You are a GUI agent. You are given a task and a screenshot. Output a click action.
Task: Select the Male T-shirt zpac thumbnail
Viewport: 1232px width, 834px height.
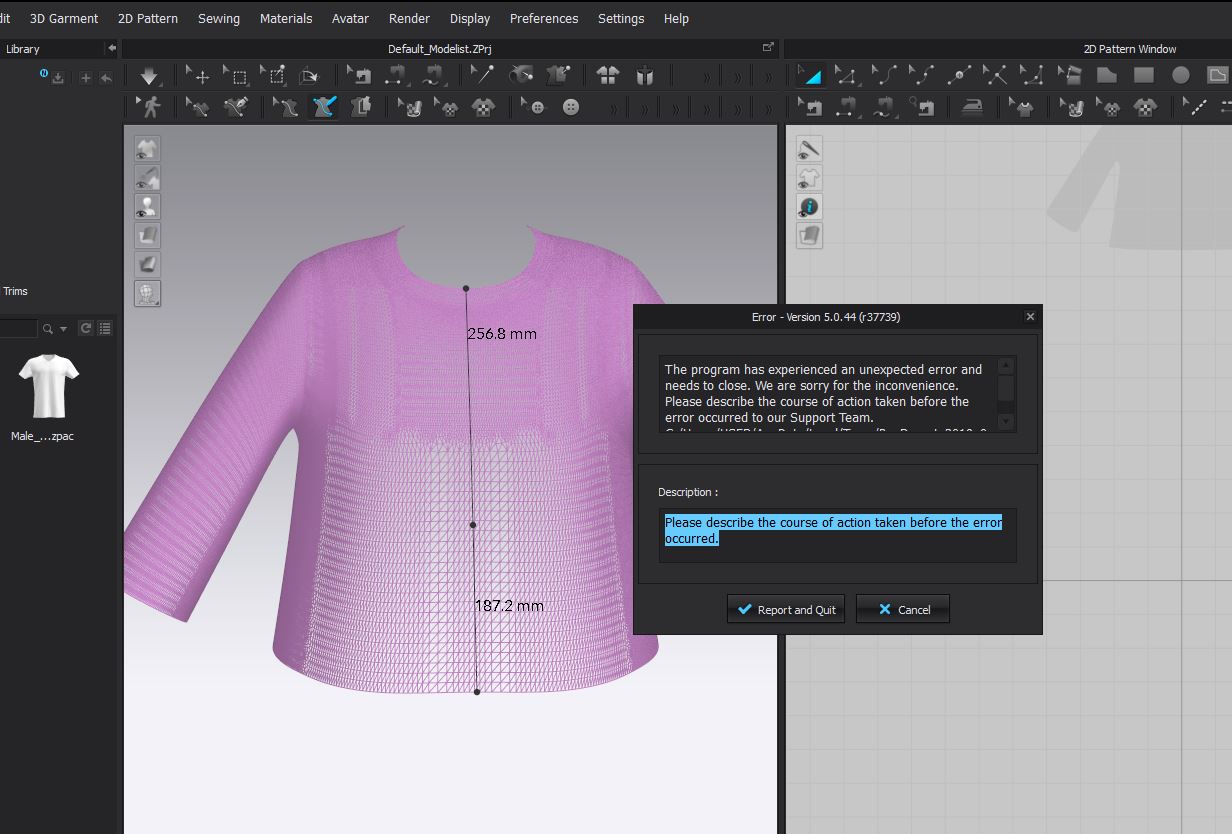coord(48,387)
